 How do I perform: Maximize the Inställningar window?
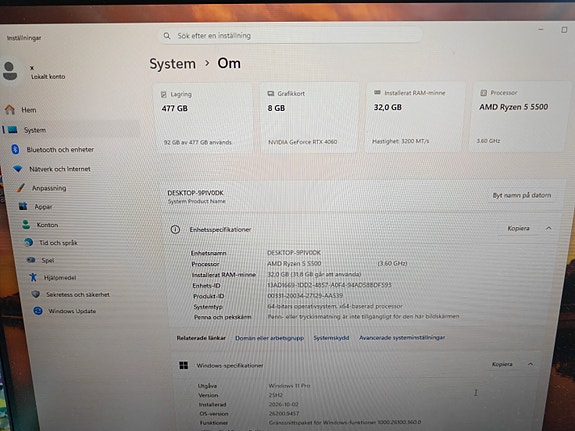(x=564, y=29)
